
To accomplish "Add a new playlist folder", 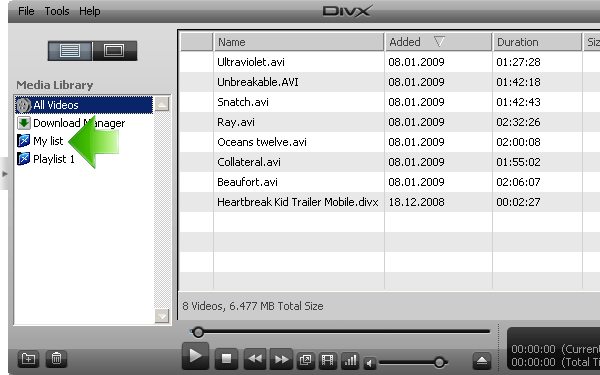I will 28,359.
